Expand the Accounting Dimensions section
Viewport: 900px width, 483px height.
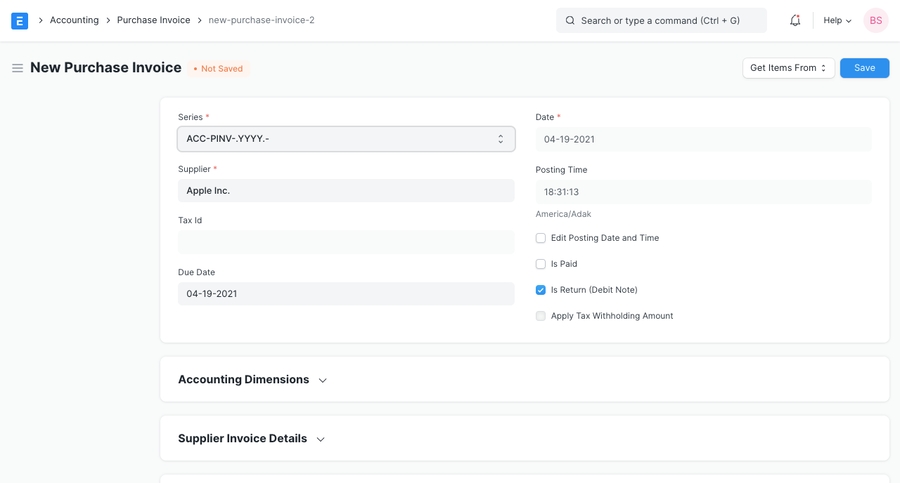point(252,380)
